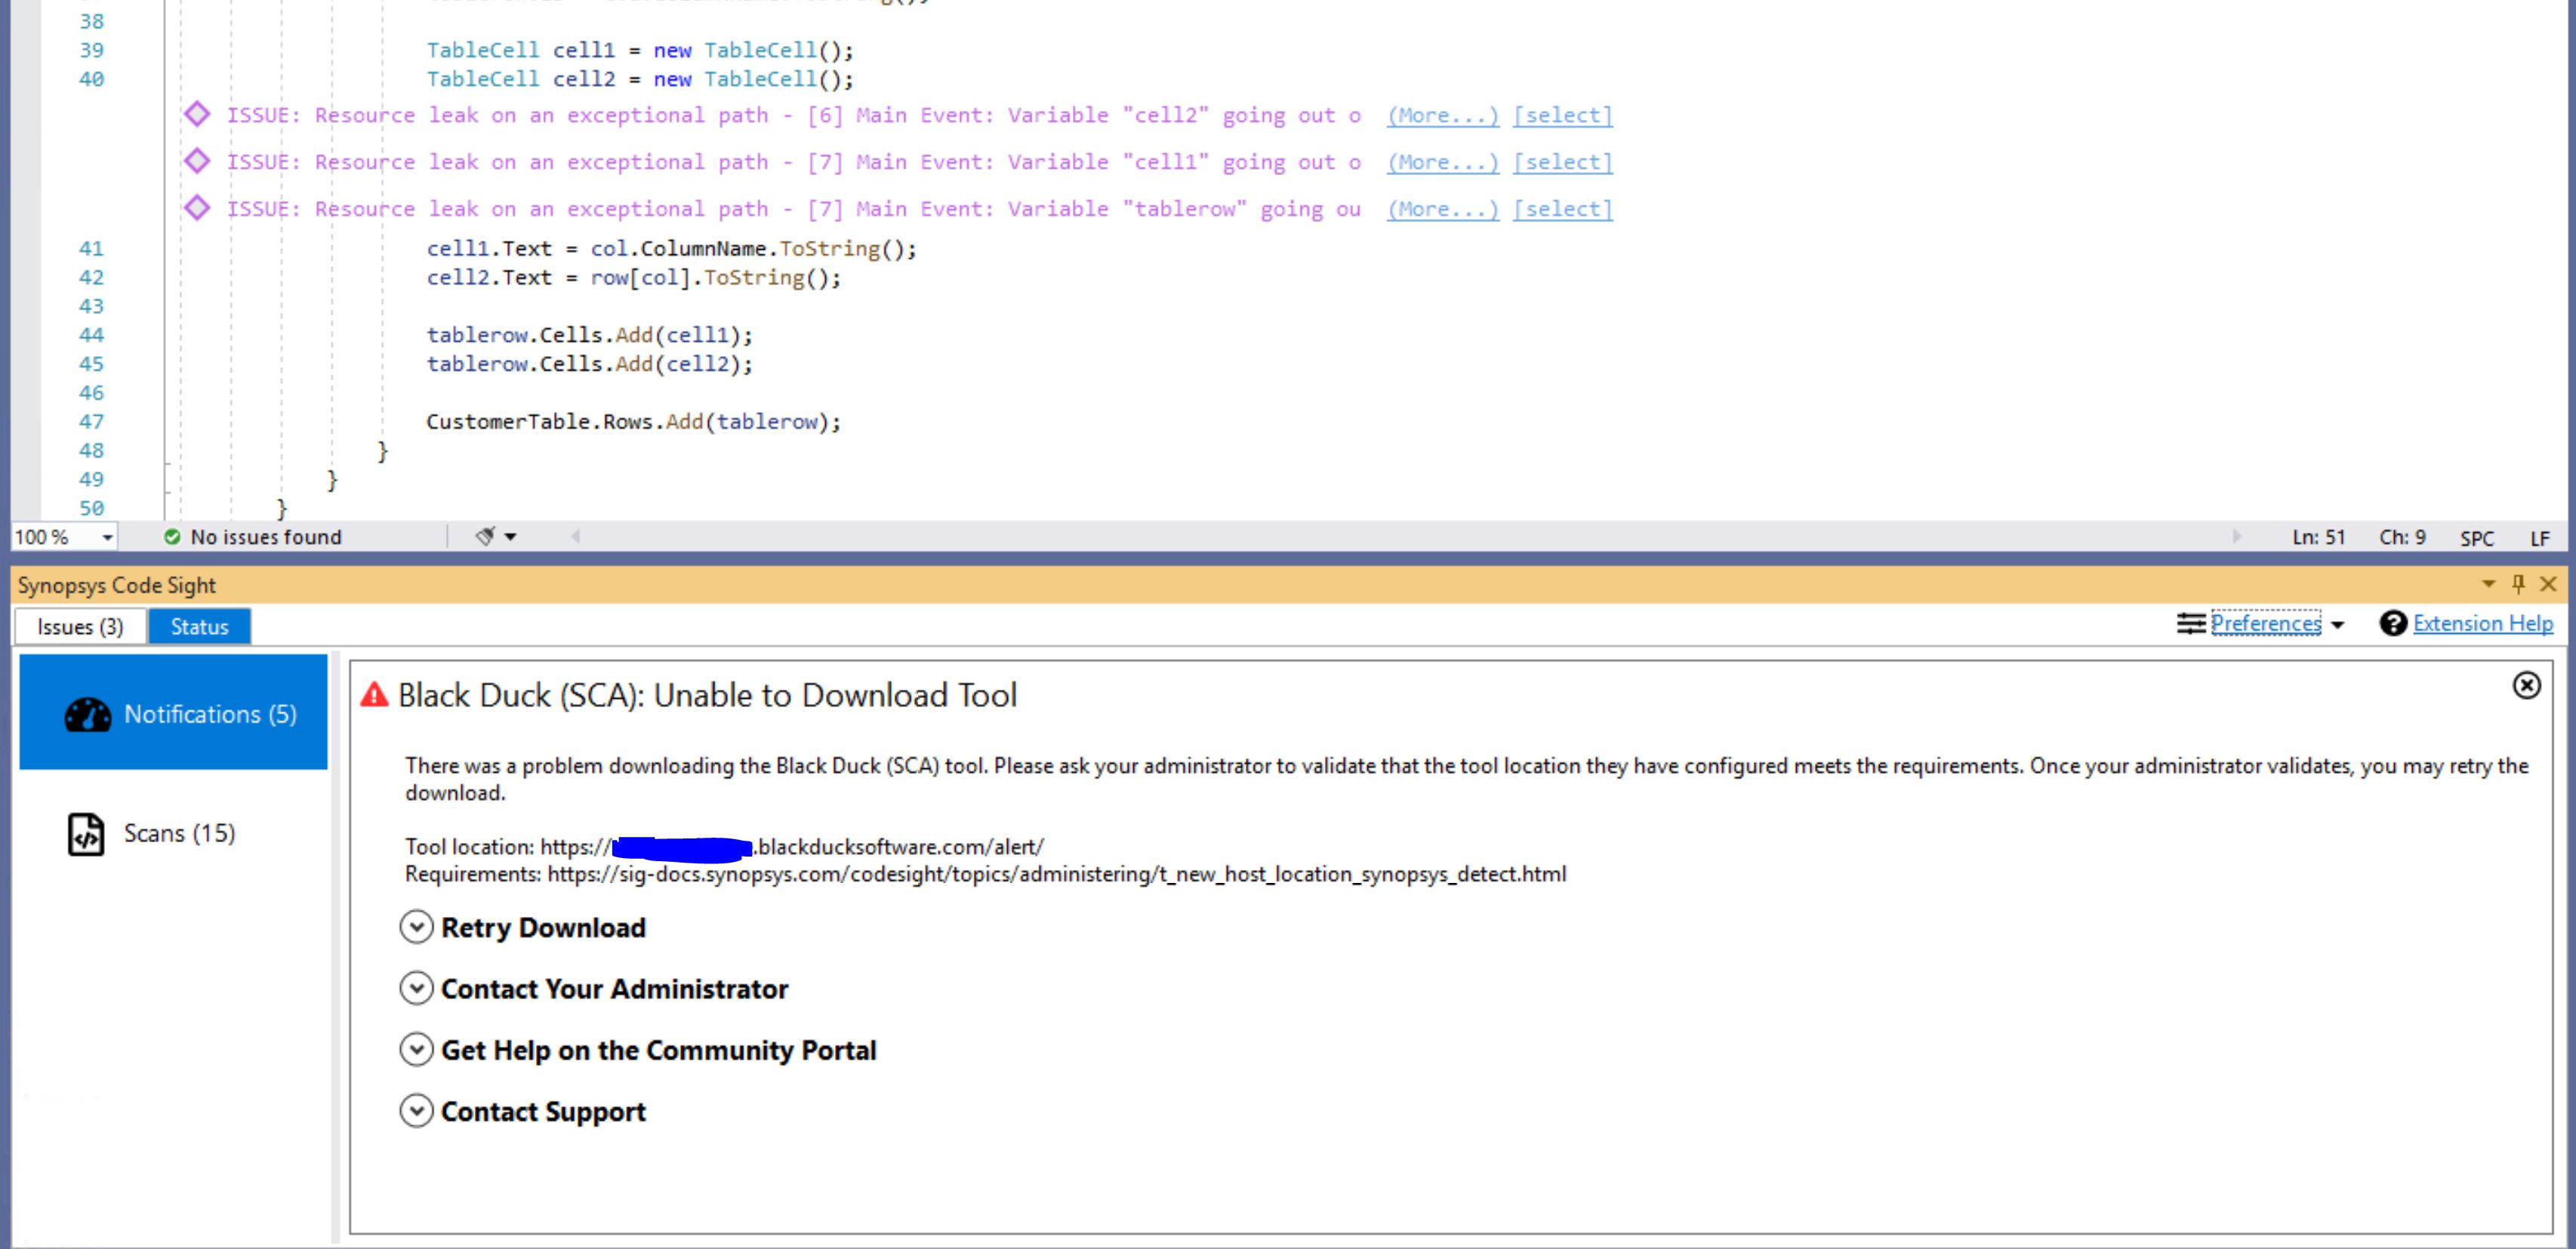Open the code cleanup broom icon
Viewport: 2576px width, 1249px height.
[485, 537]
